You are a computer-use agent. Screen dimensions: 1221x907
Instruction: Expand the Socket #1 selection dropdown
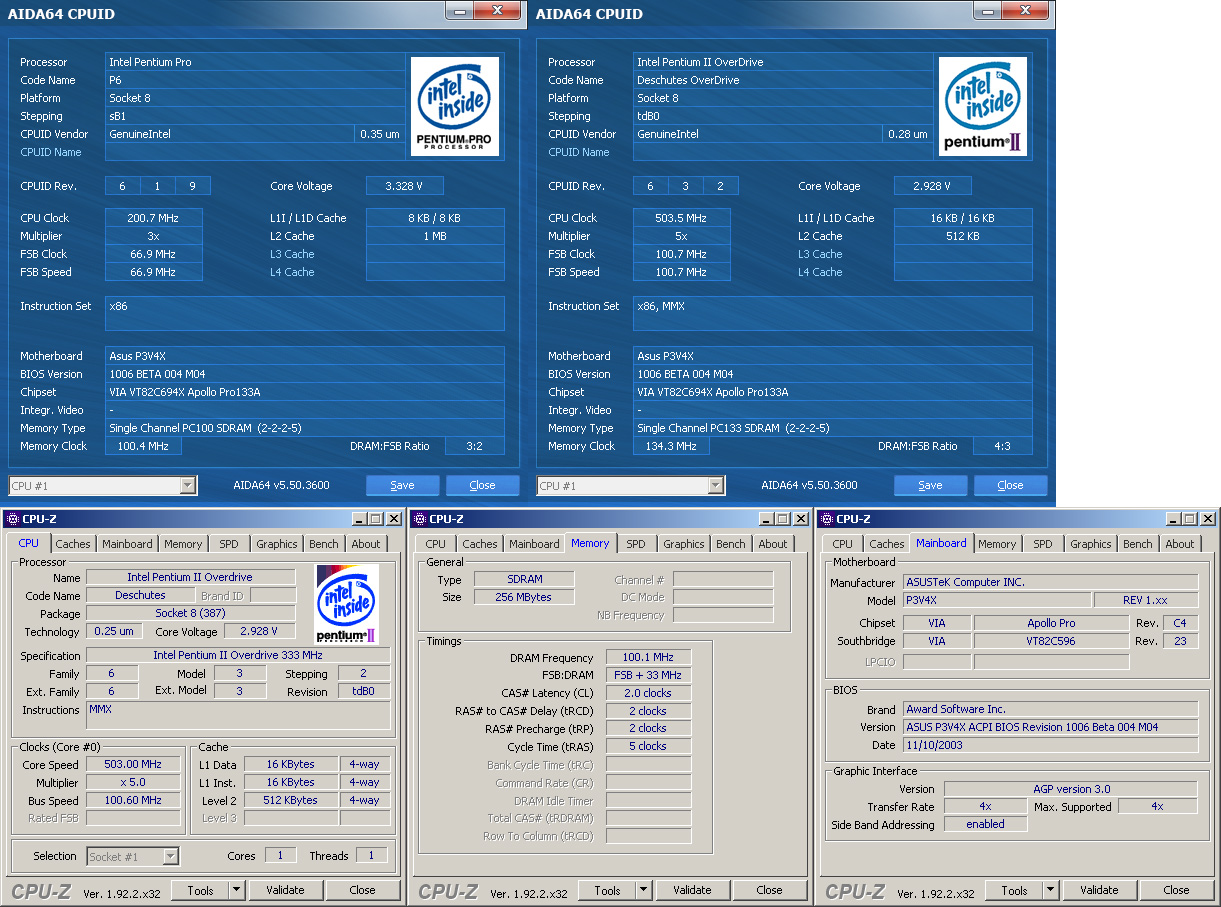point(170,856)
